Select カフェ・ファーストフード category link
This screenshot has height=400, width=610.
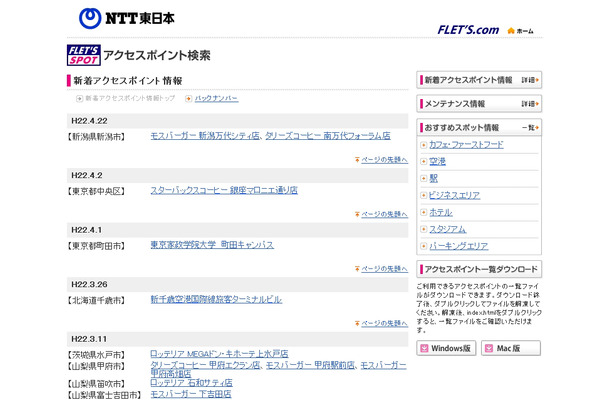(466, 145)
